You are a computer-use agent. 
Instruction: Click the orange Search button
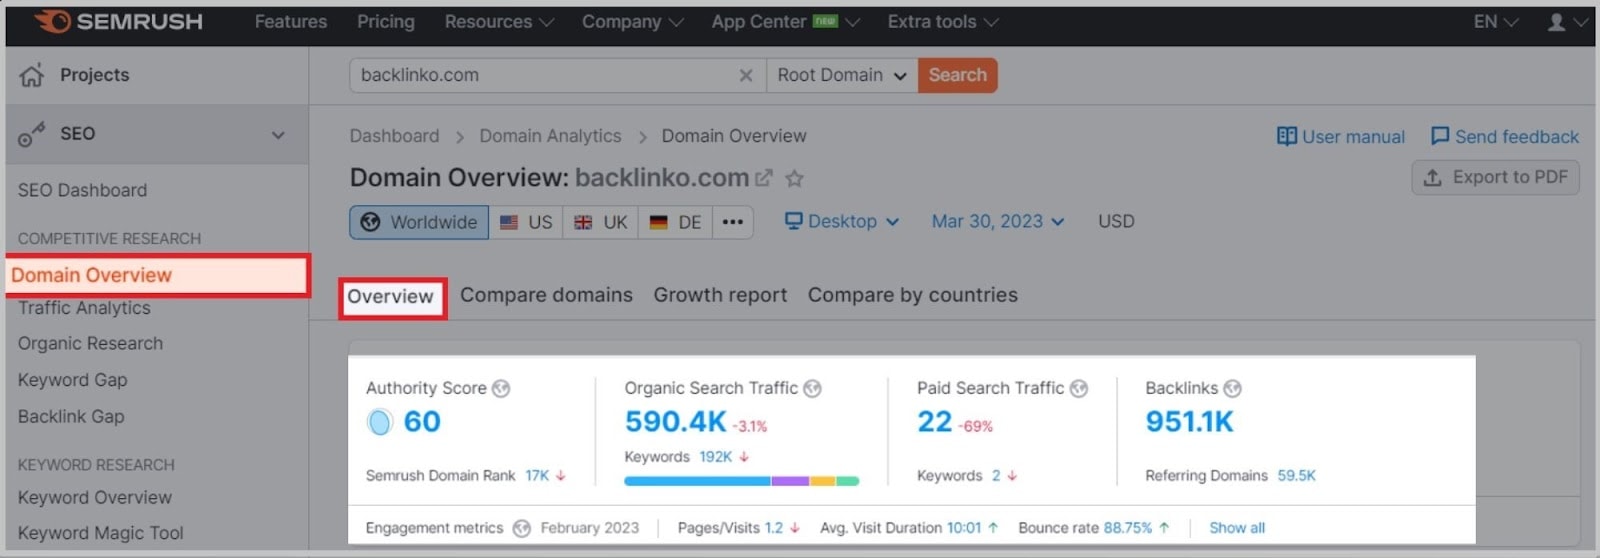tap(957, 75)
